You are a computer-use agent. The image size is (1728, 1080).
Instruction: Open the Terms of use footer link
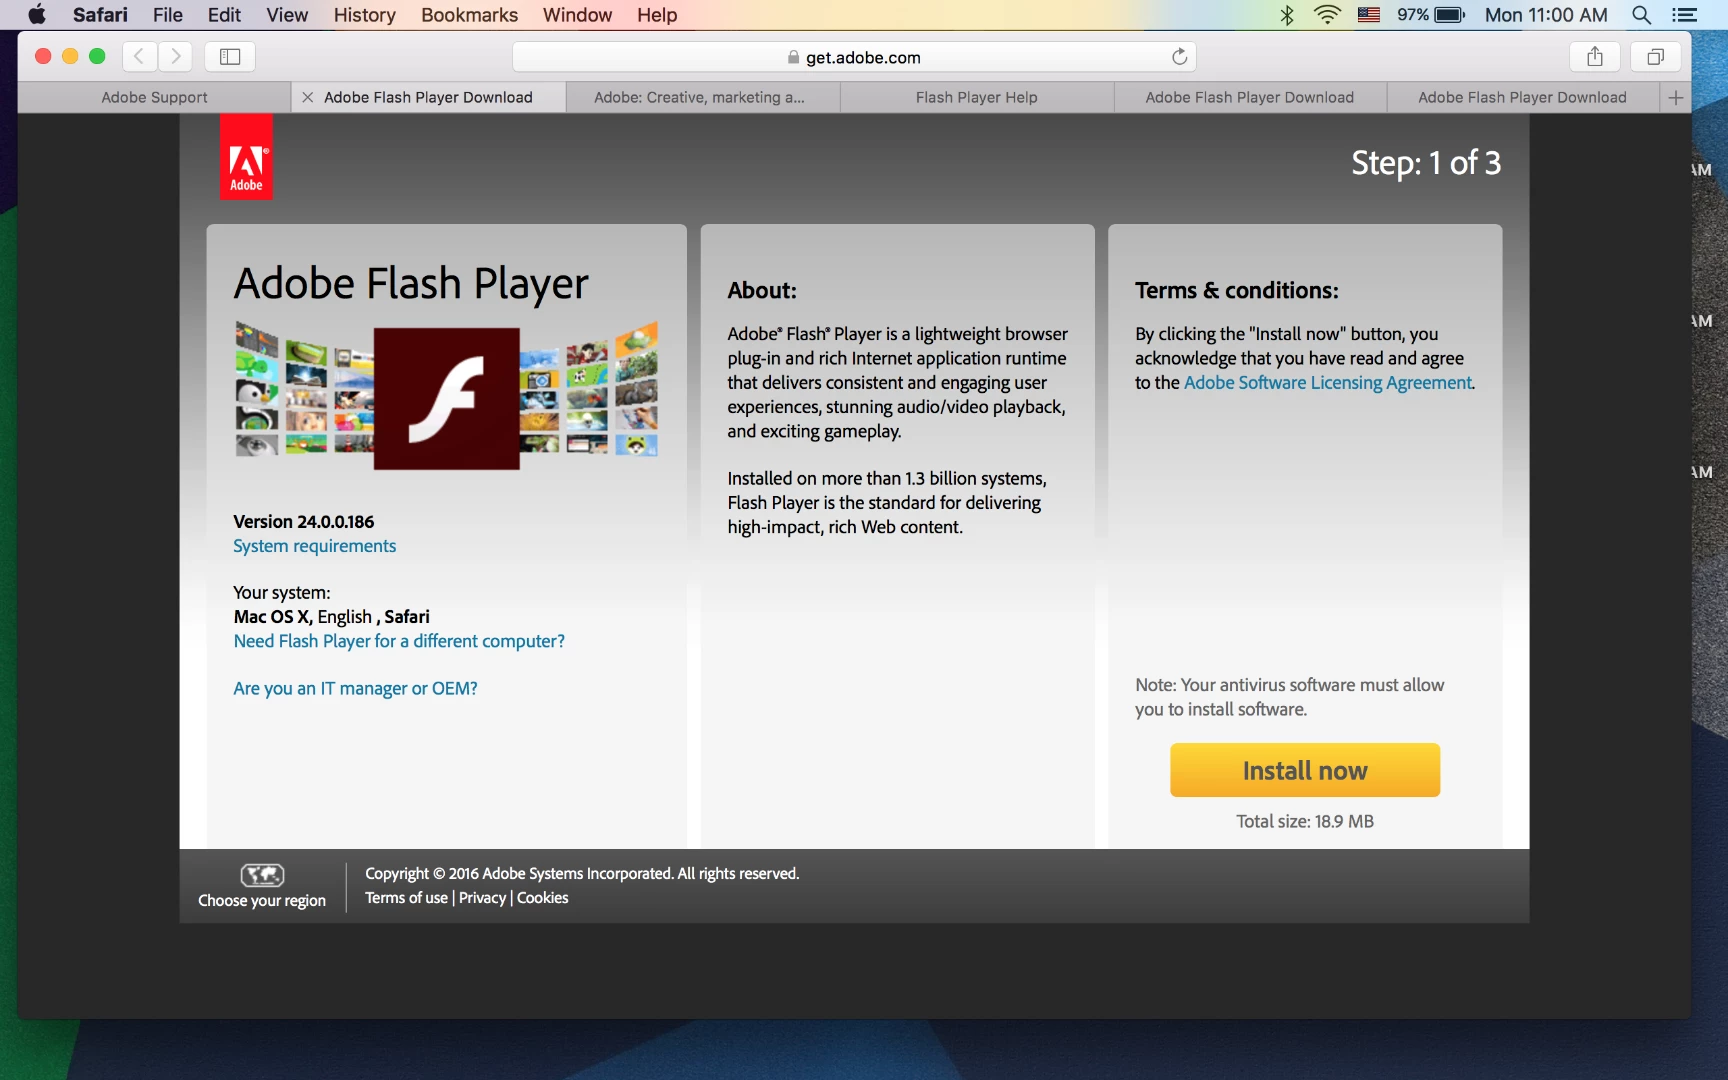pos(406,898)
